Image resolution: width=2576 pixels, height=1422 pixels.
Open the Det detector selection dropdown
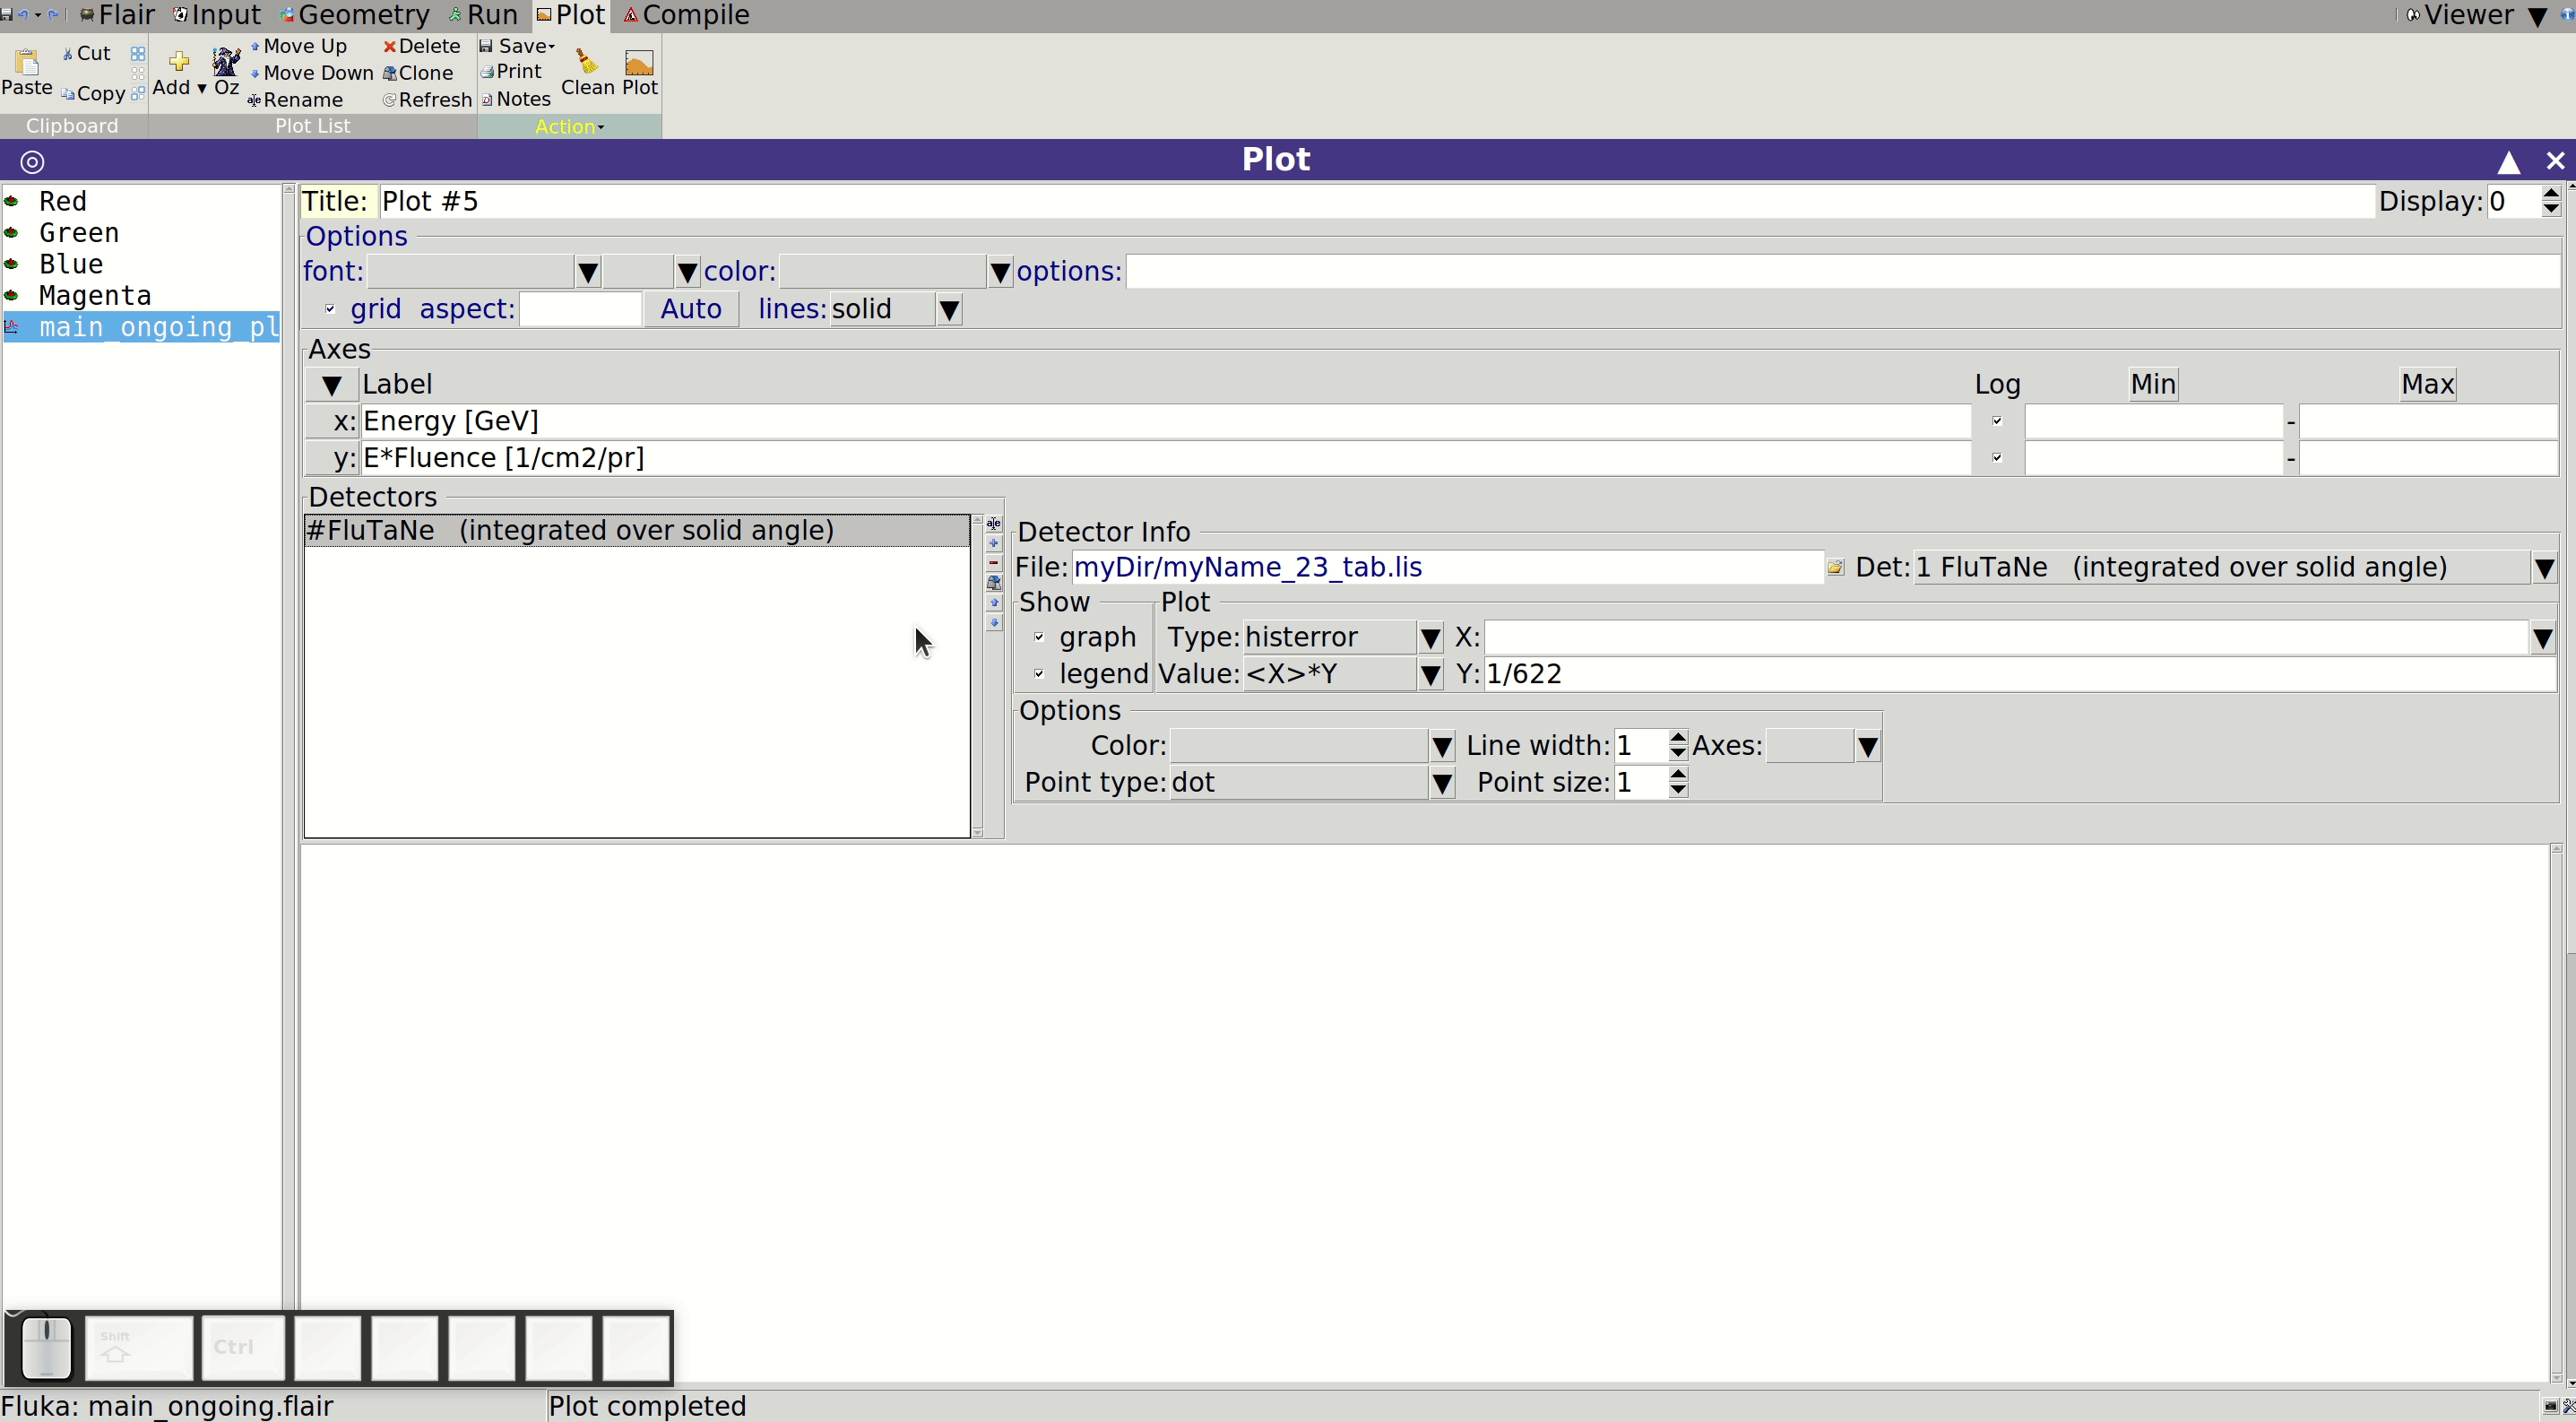click(2544, 568)
